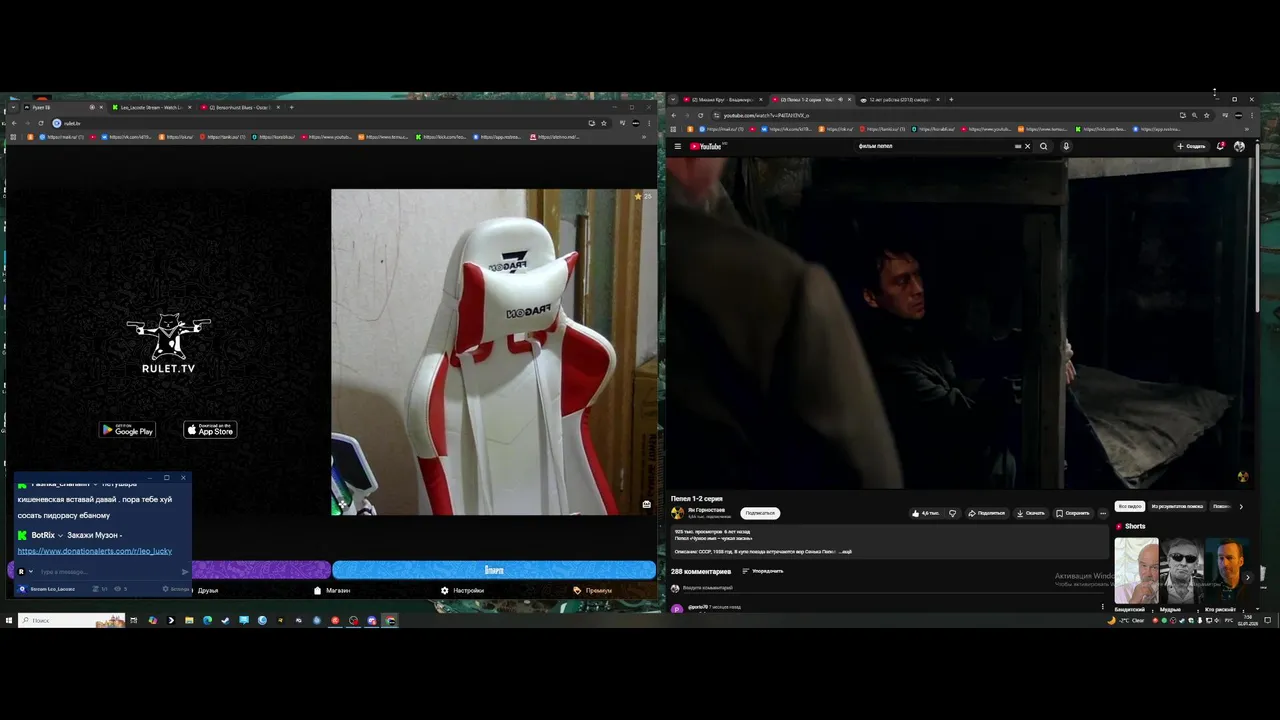Open tab search dropdown in YouTube window
Image resolution: width=1280 pixels, height=720 pixels.
pos(673,99)
